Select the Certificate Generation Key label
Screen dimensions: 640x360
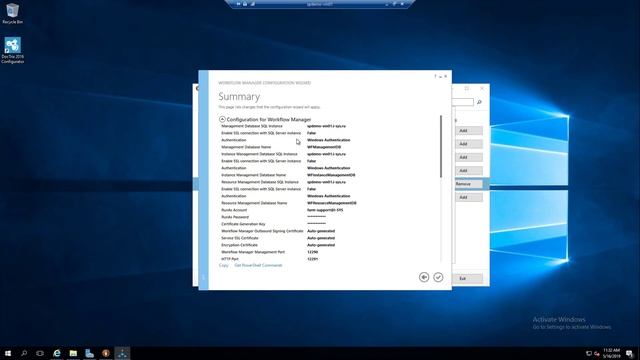click(x=243, y=224)
